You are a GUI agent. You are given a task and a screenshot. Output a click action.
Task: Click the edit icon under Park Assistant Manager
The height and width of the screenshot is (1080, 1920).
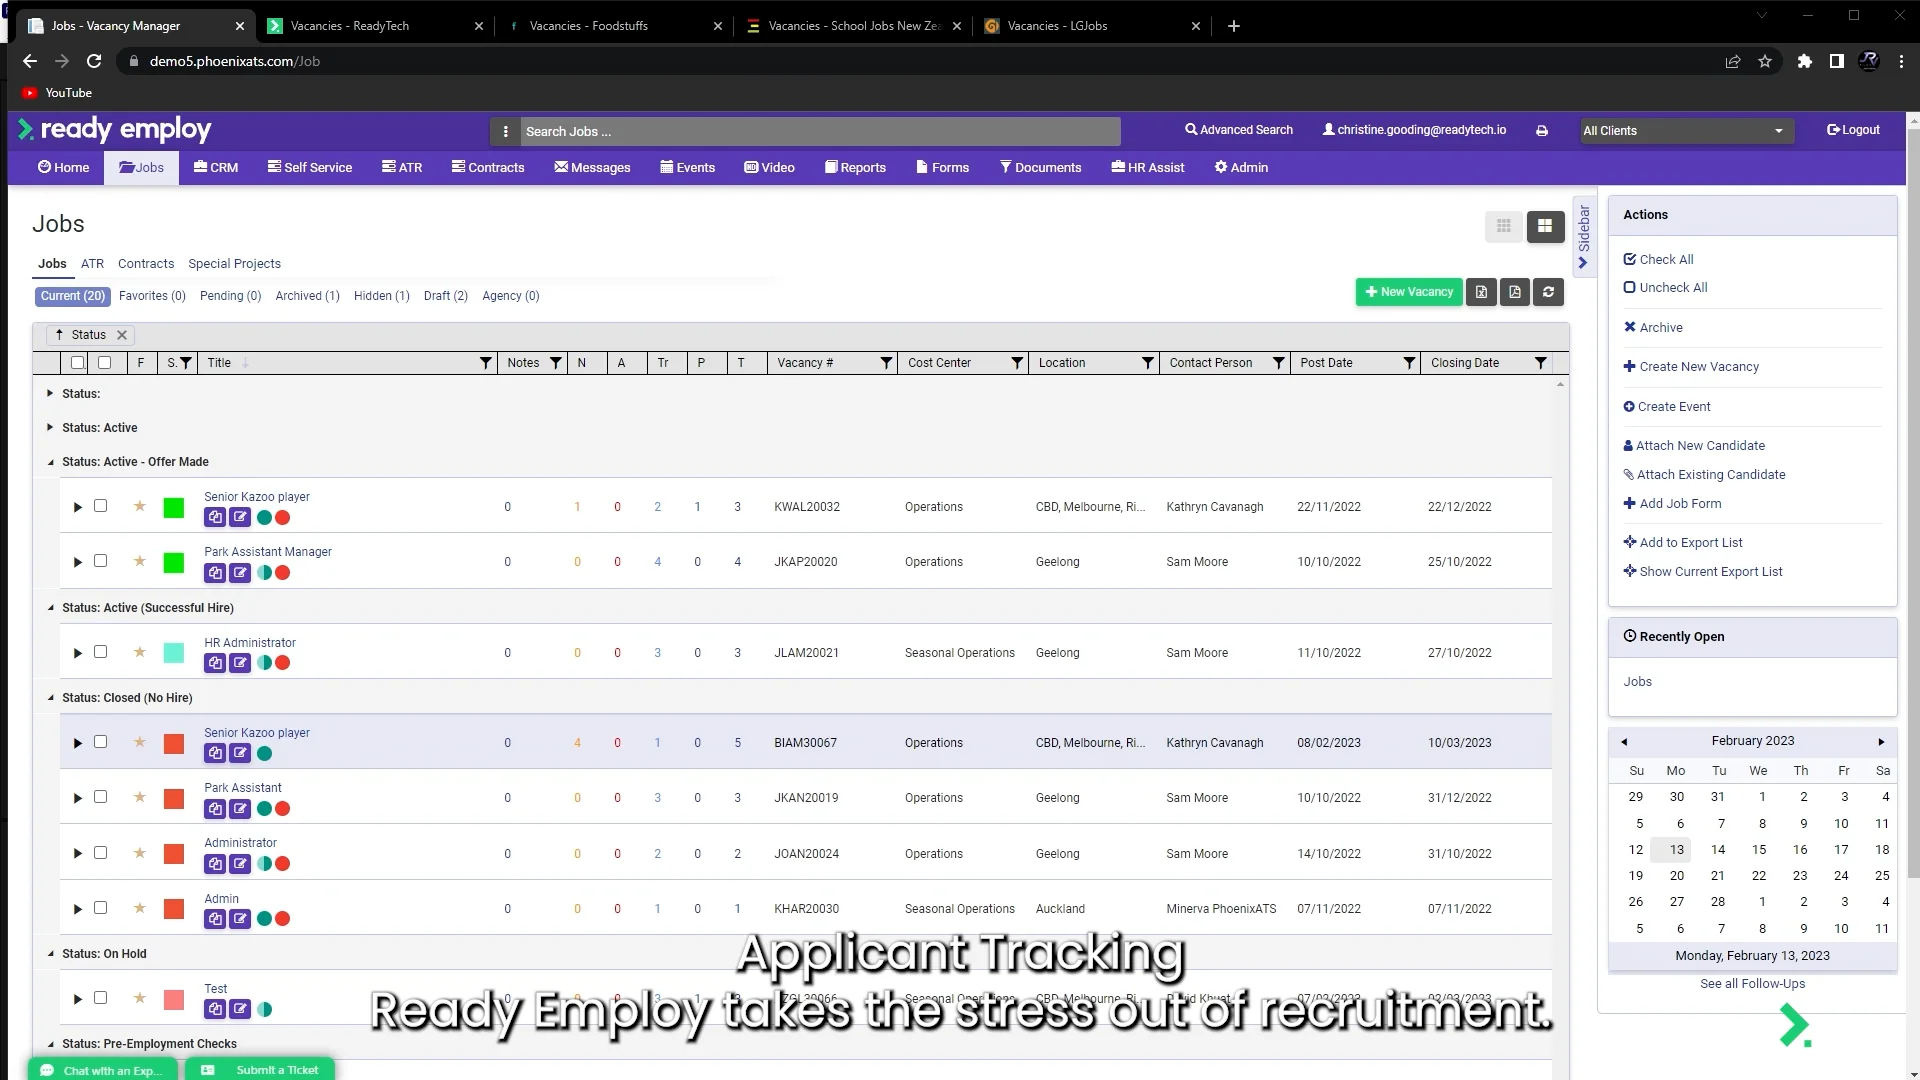[240, 573]
